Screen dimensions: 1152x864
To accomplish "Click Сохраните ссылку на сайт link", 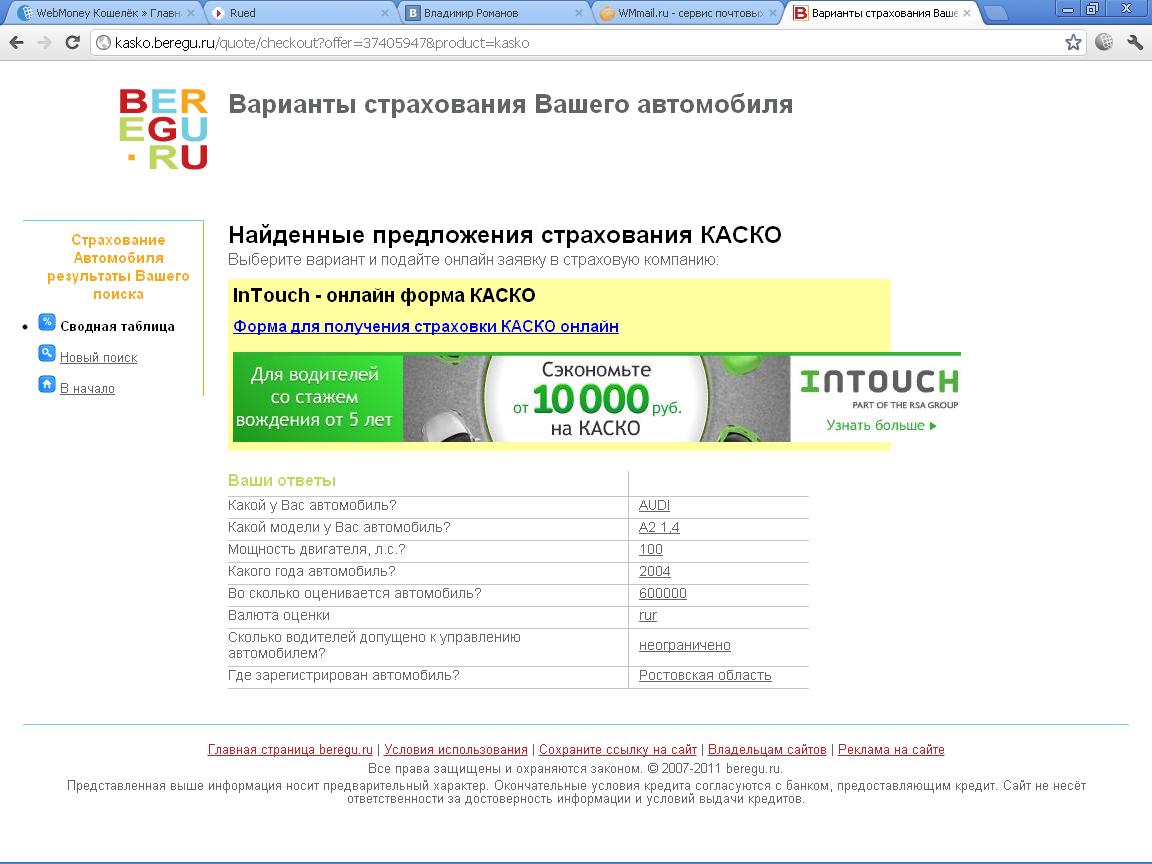I will point(618,750).
